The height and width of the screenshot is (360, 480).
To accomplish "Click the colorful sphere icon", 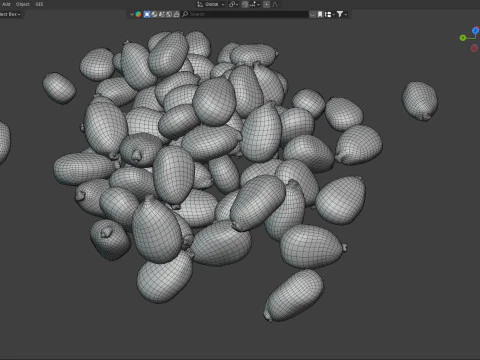I will coord(138,14).
